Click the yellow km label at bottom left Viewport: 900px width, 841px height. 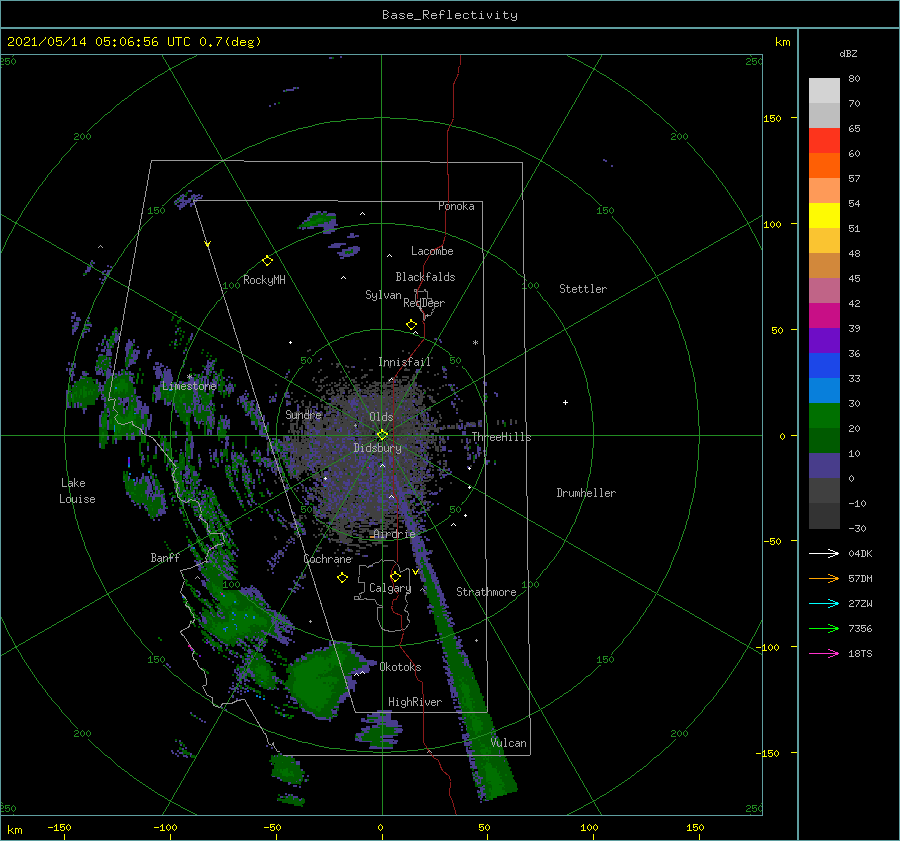click(x=14, y=830)
